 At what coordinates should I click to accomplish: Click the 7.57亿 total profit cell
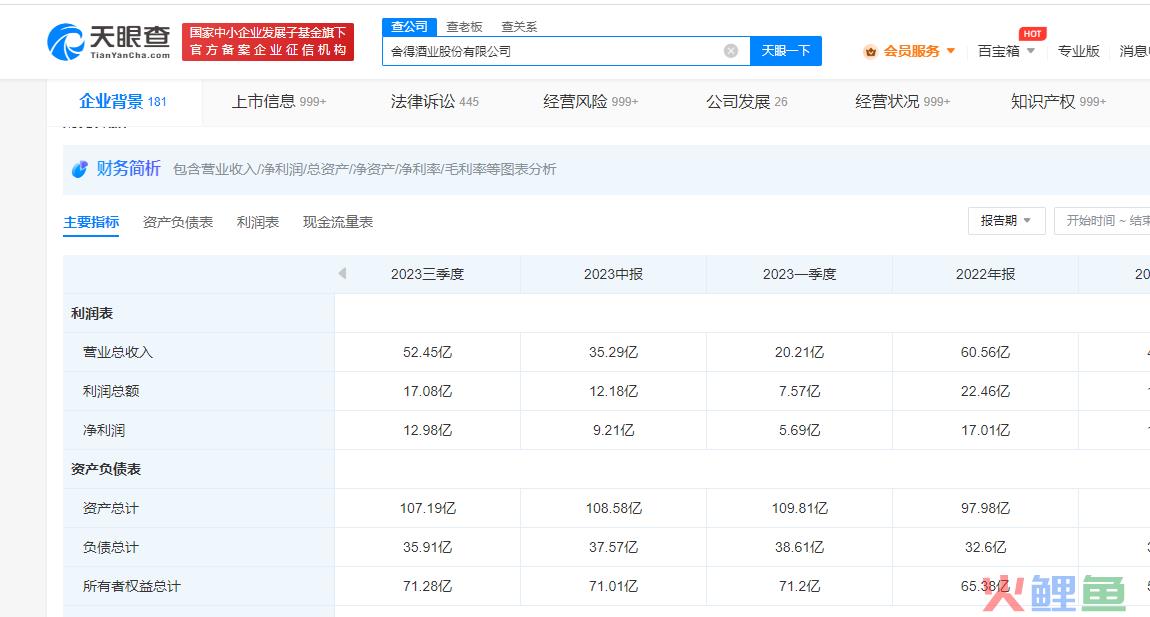799,391
